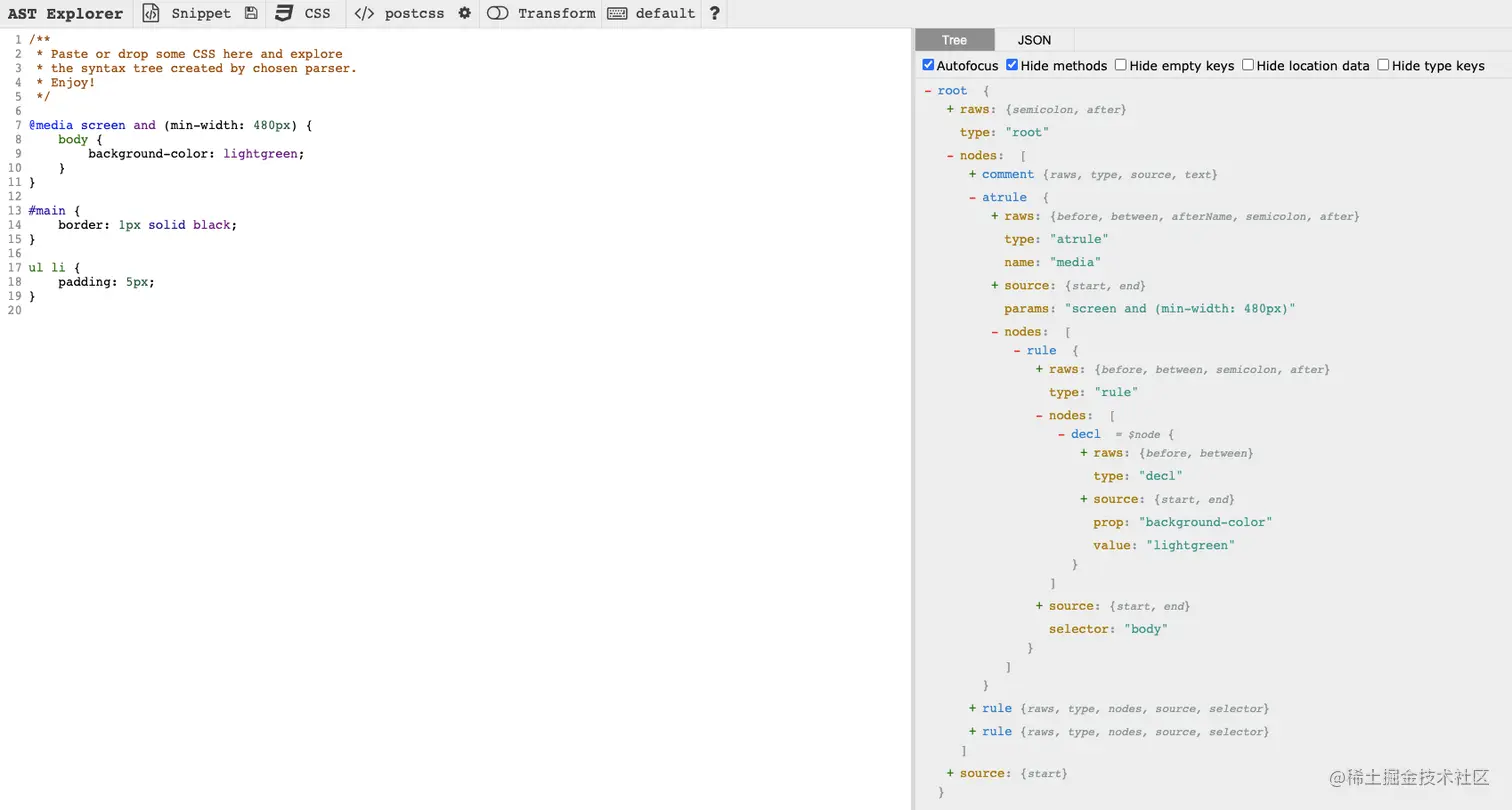Expand the source {start} row
The image size is (1512, 810).
click(x=950, y=773)
